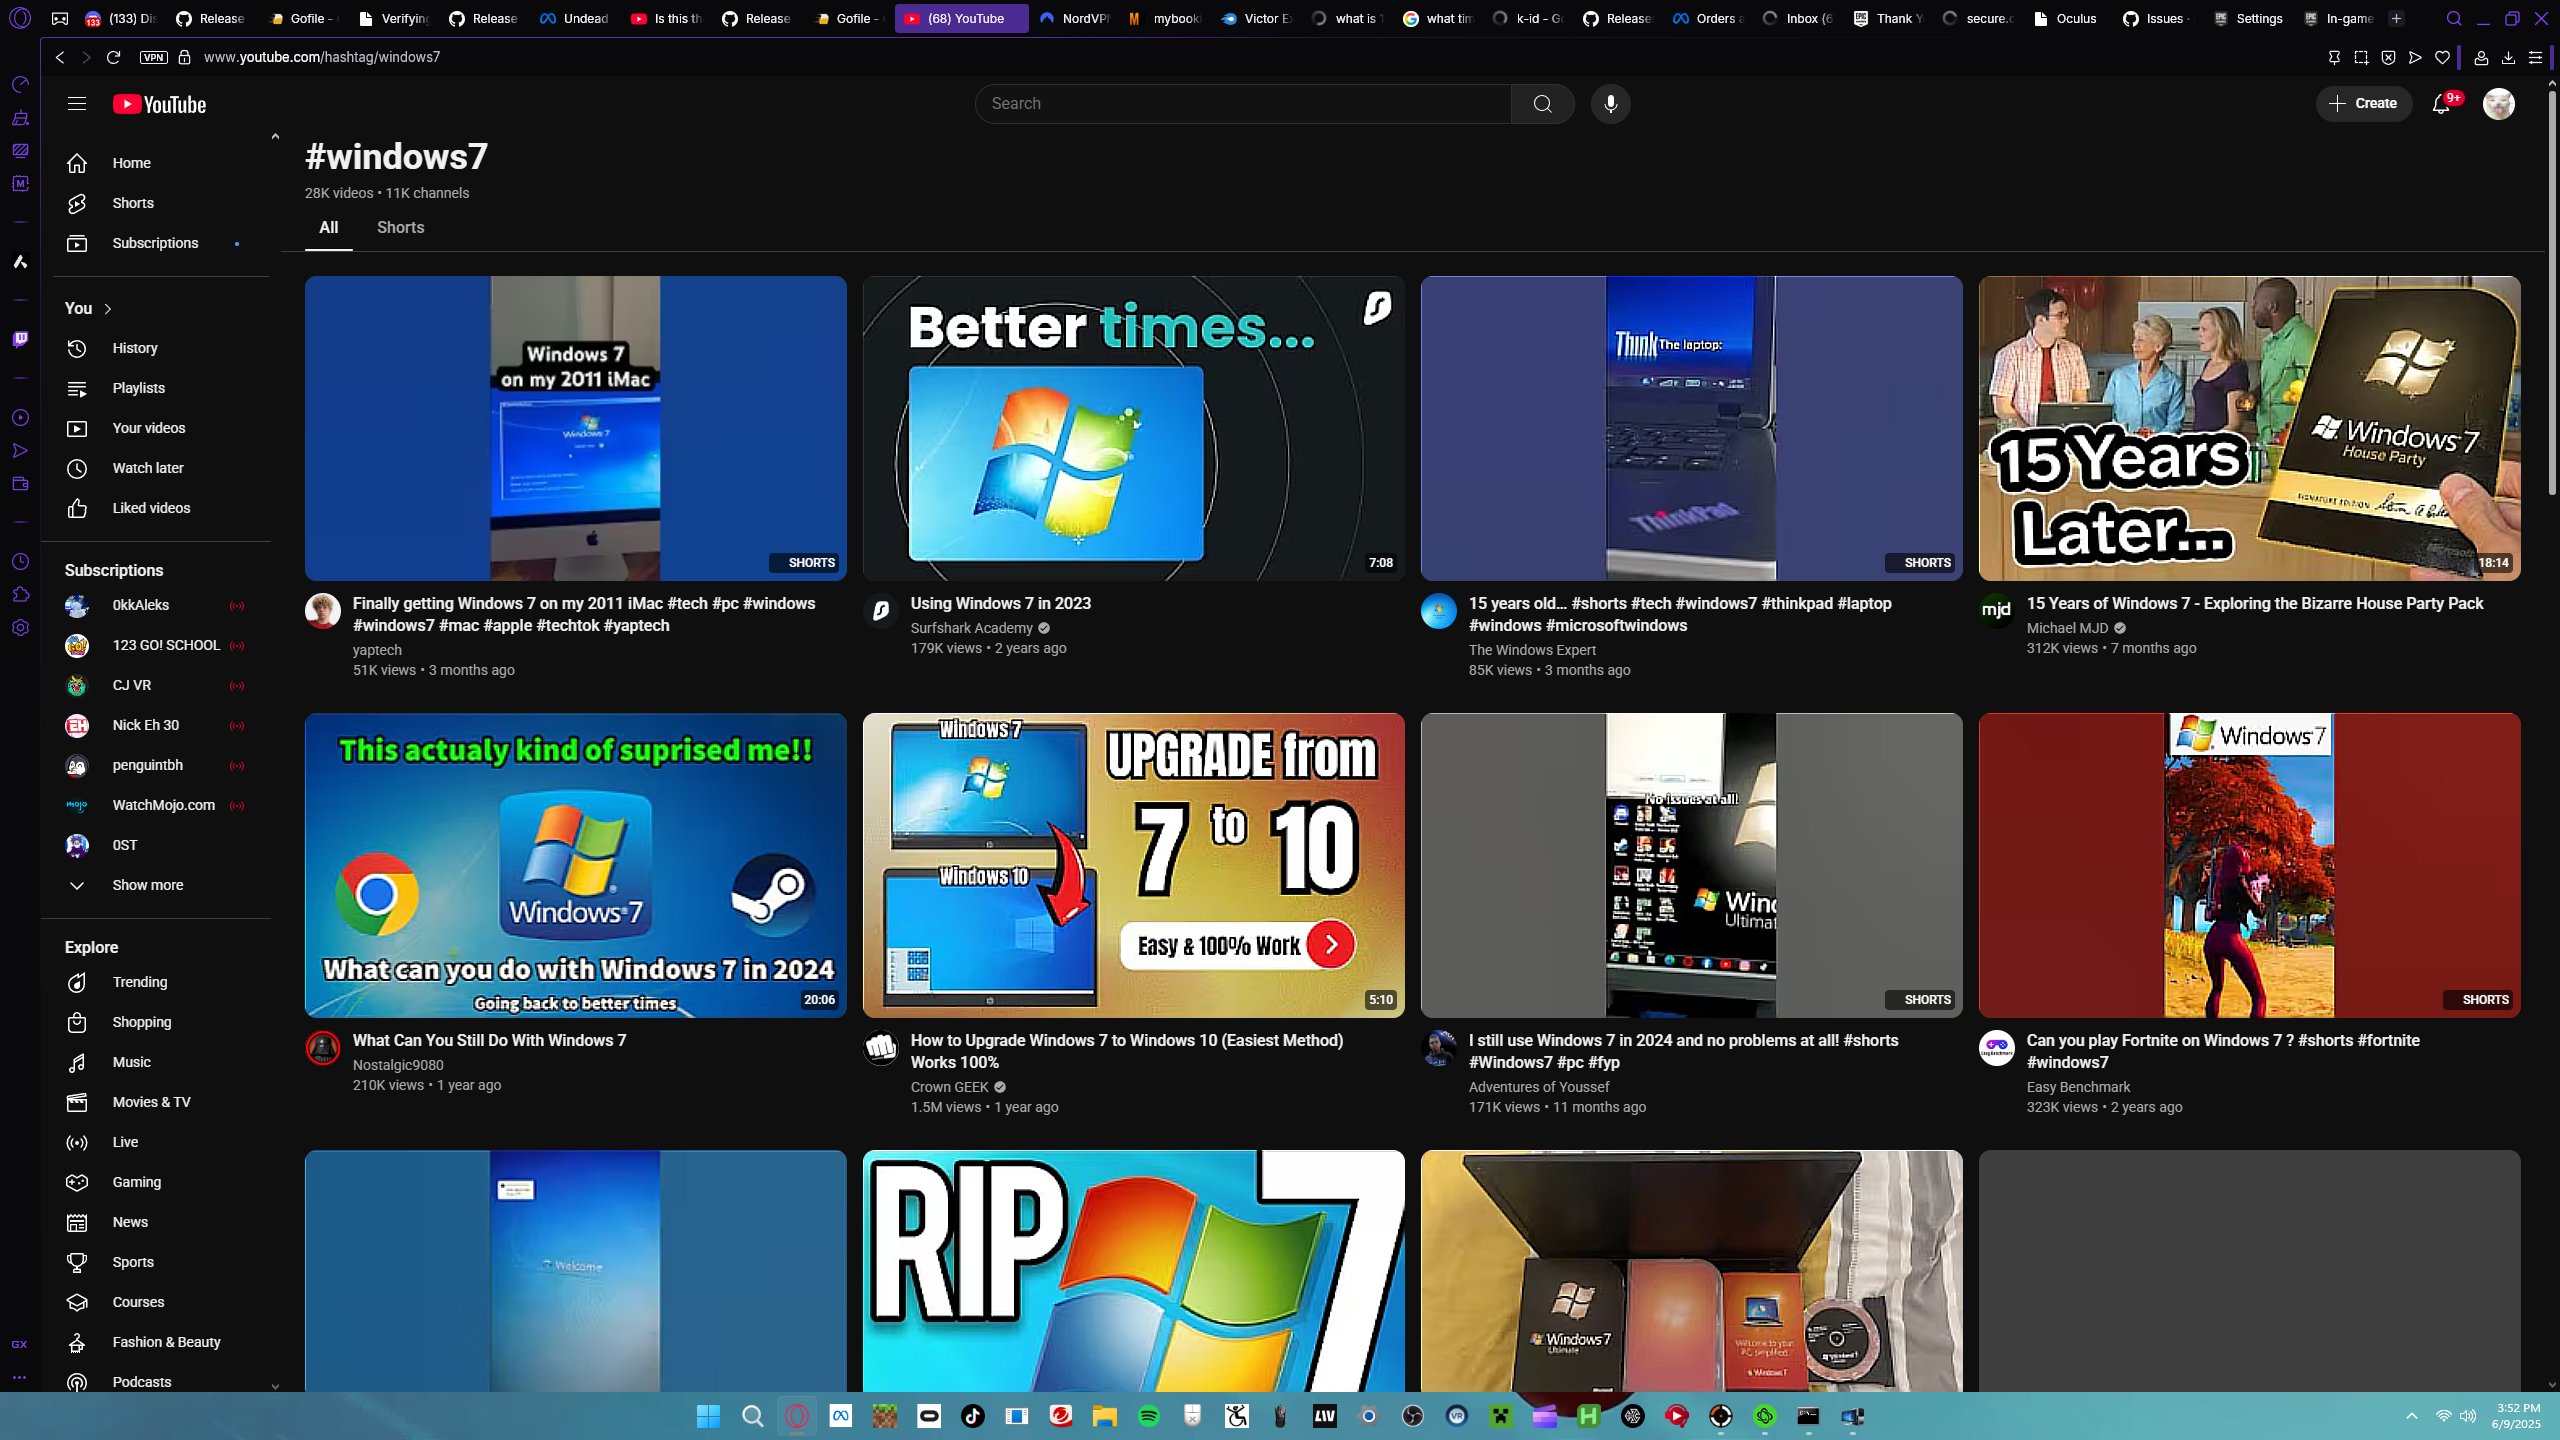Click the search magnifier button
The height and width of the screenshot is (1440, 2560).
click(1542, 104)
